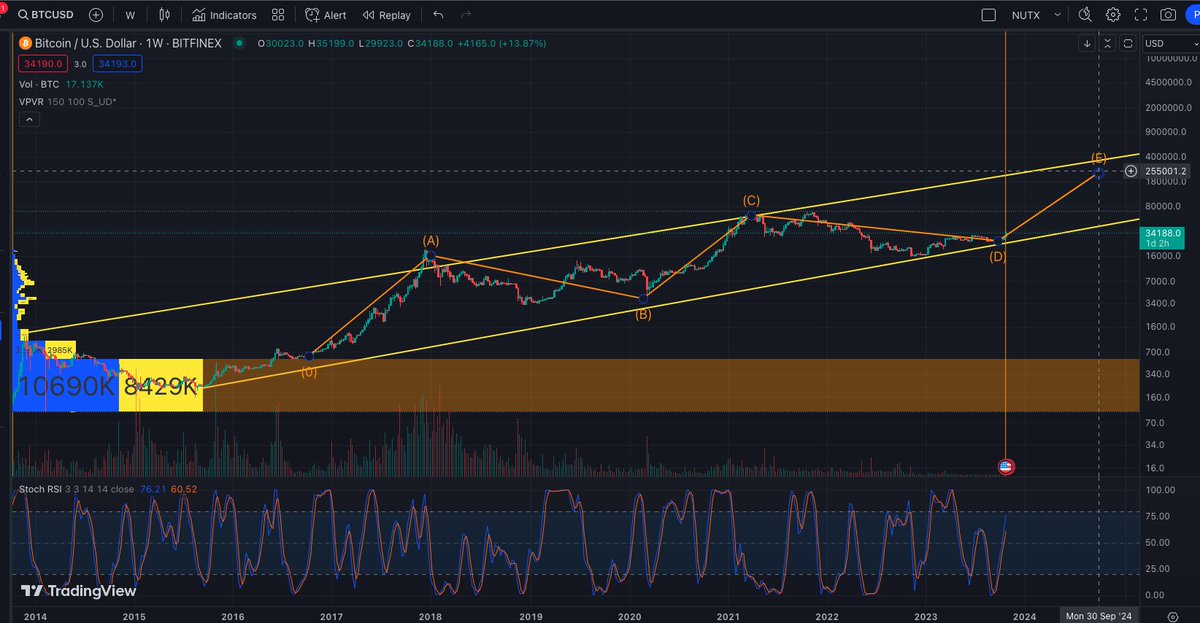Image resolution: width=1200 pixels, height=623 pixels.
Task: Click the 2020 time axis label
Action: pos(629,615)
